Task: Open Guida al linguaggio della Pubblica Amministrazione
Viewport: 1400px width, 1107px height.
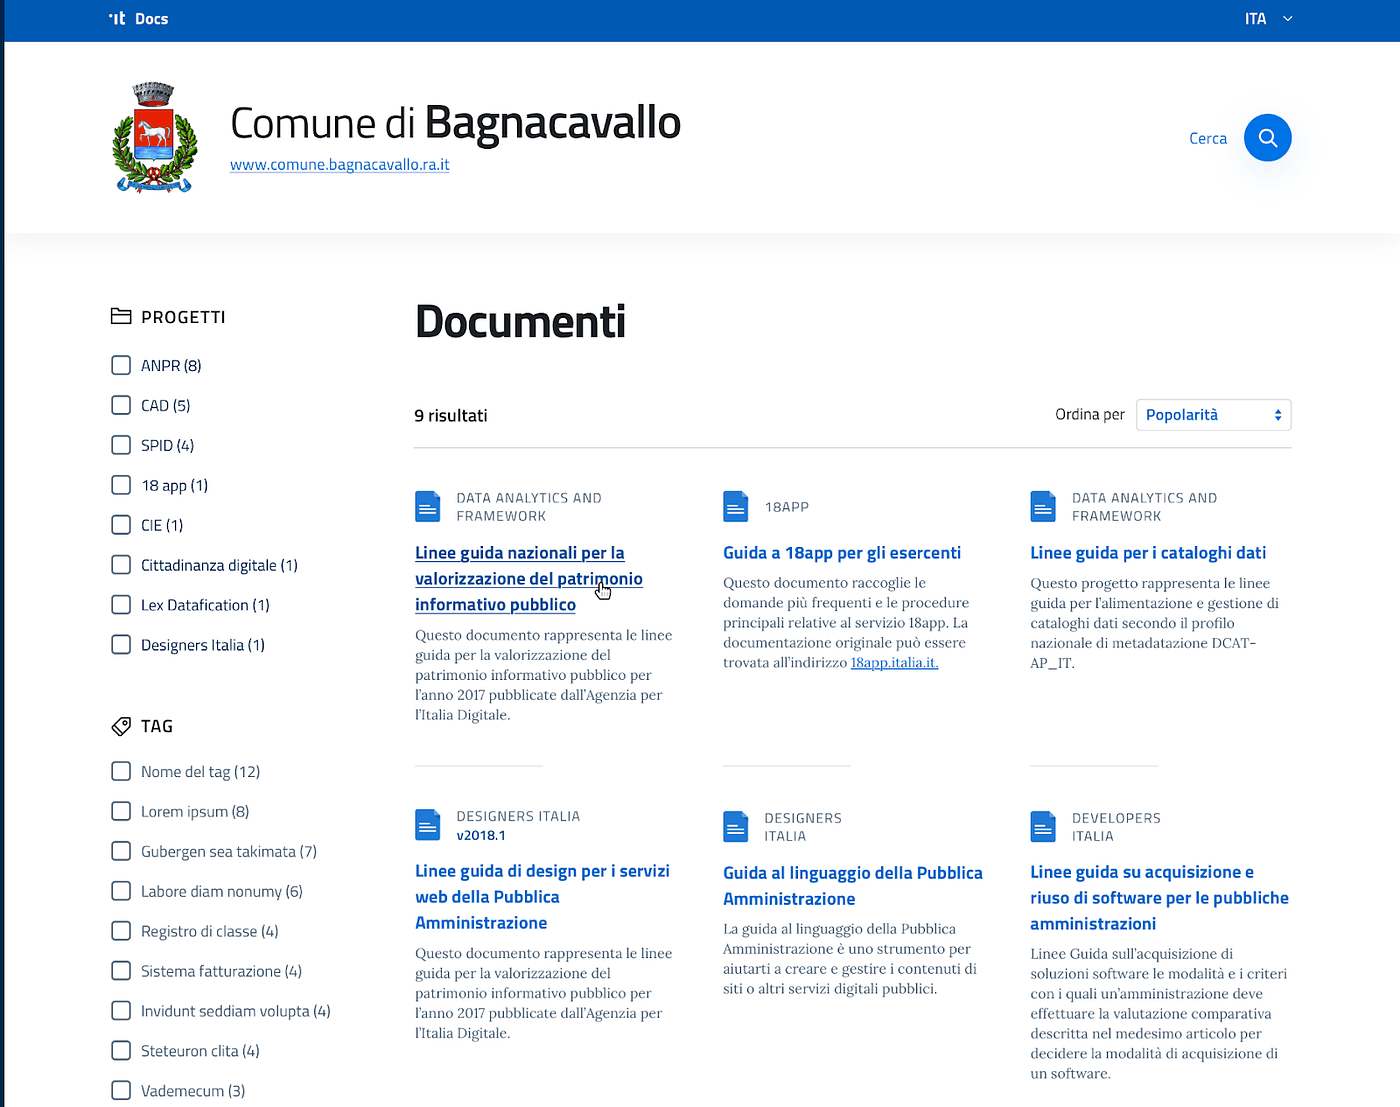Action: pos(853,886)
